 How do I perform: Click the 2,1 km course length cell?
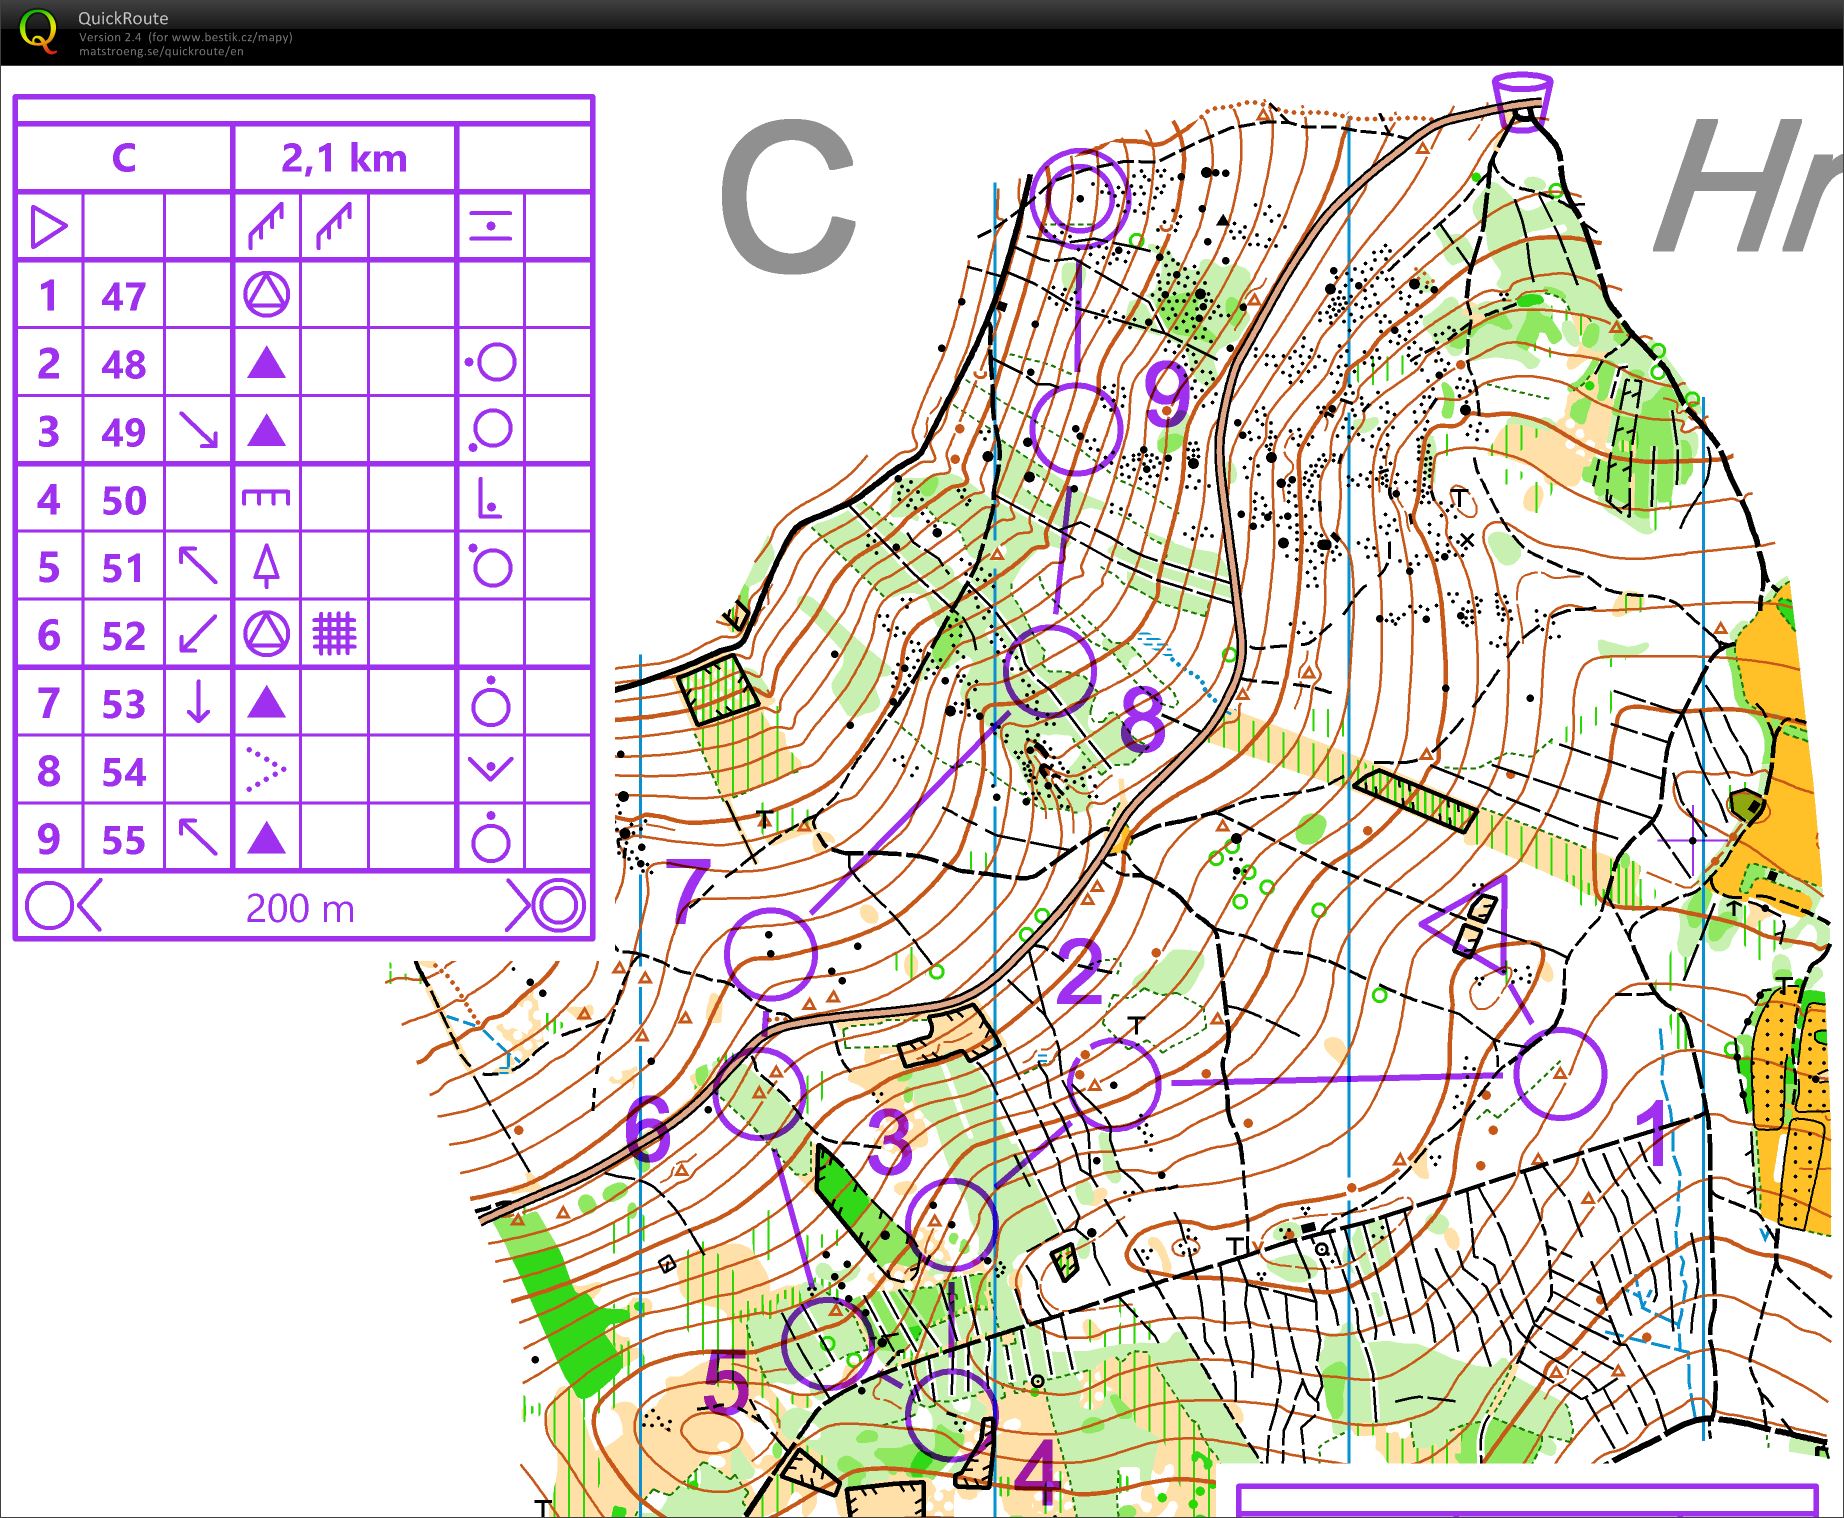click(x=344, y=156)
